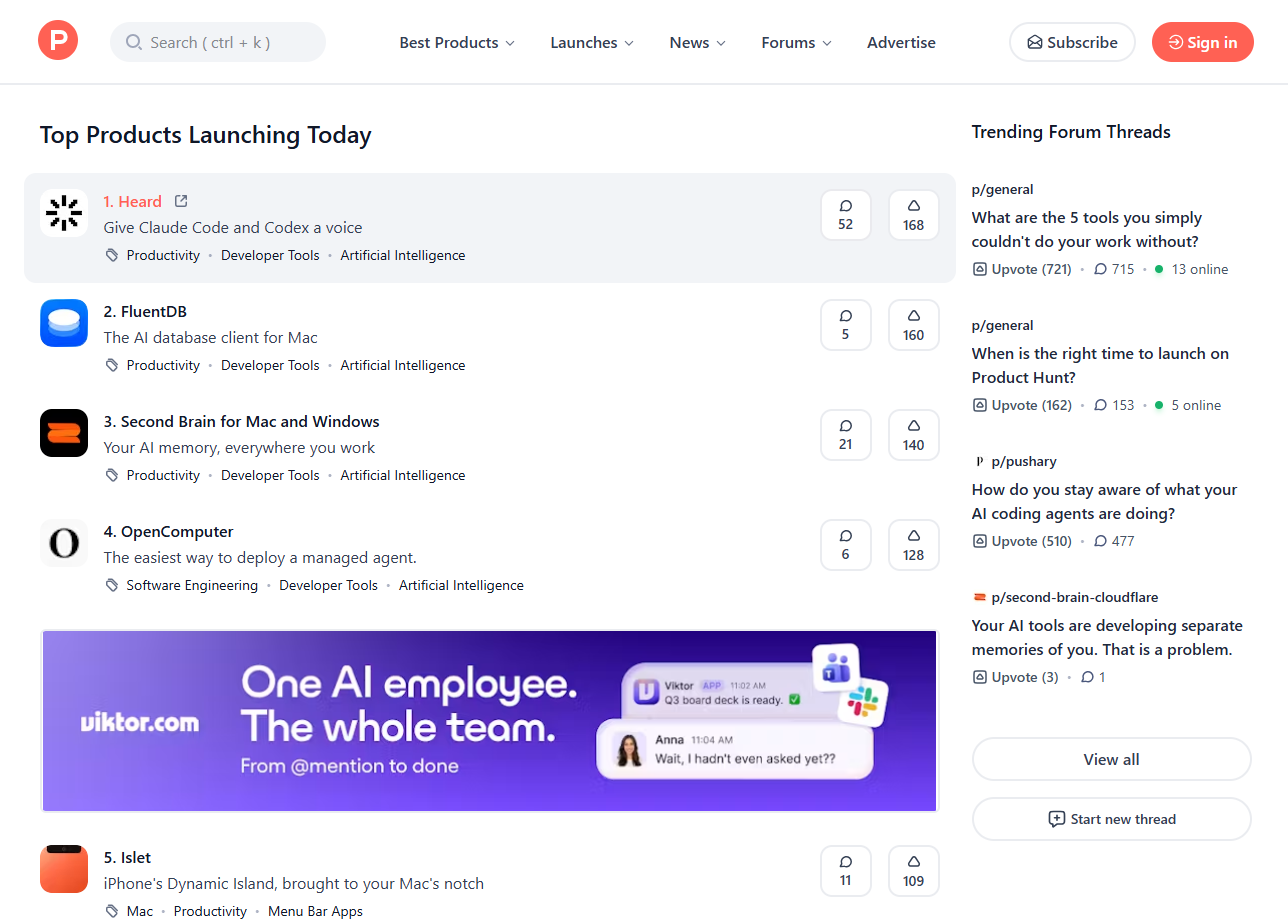Click the '5 online' indicator
This screenshot has width=1288, height=919.
[x=1188, y=405]
